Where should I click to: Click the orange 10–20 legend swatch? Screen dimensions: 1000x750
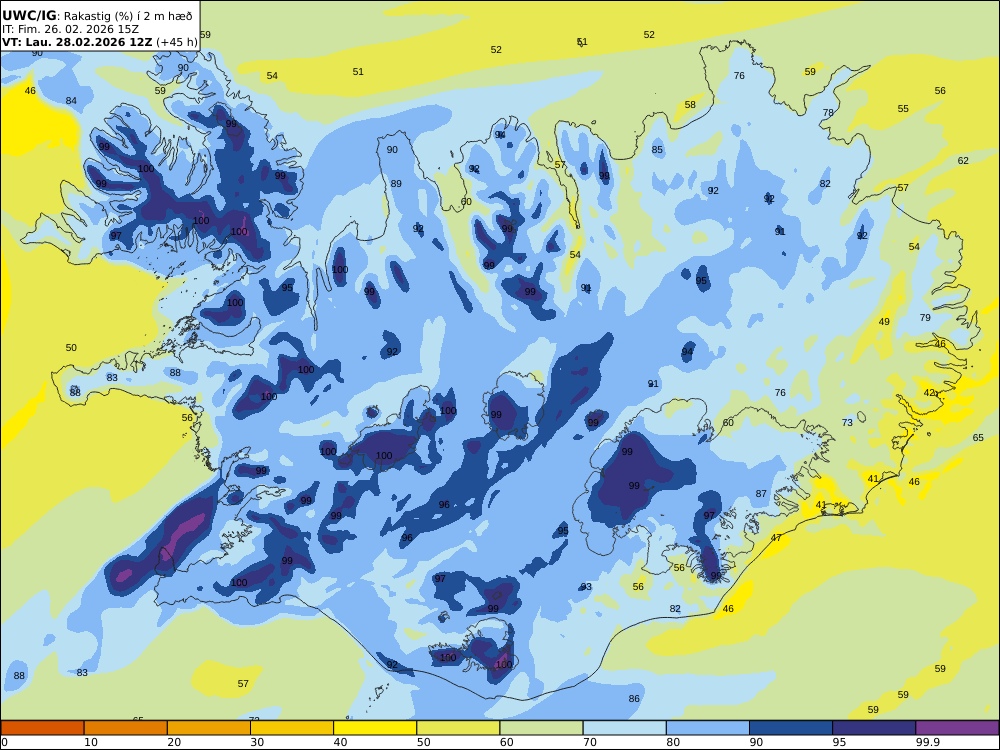coord(126,728)
